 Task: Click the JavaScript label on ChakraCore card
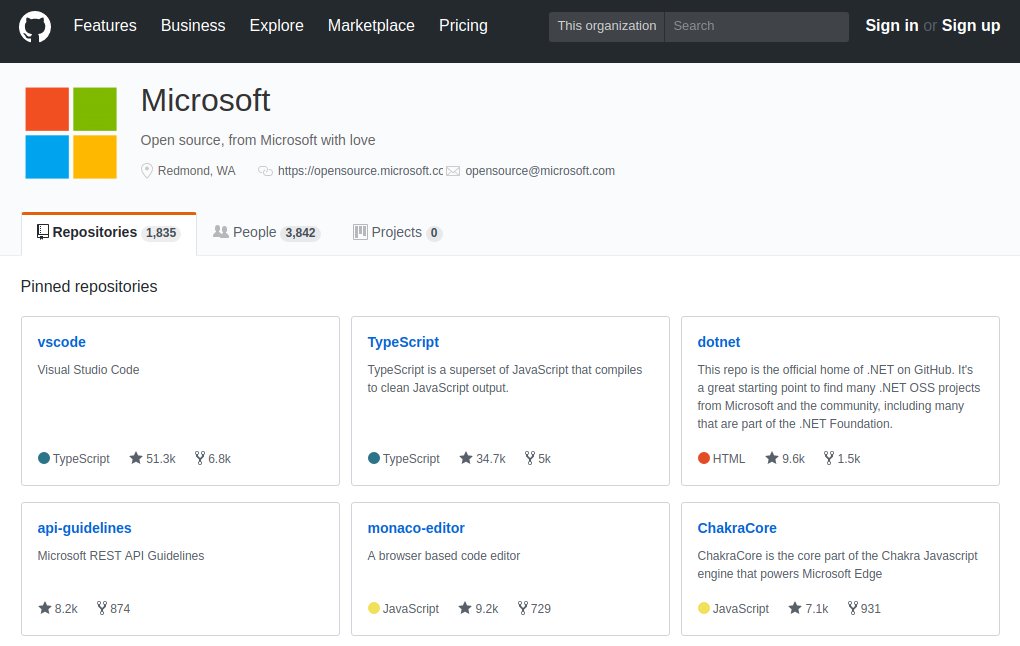(x=740, y=609)
